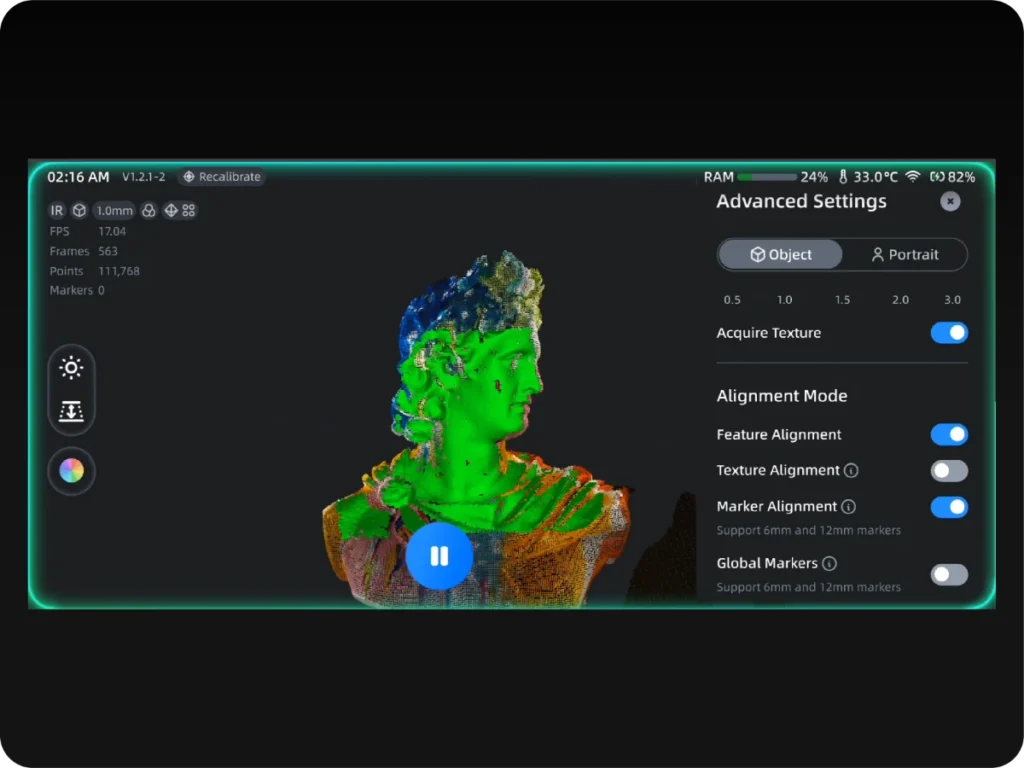Click the four-circles marker icon

click(x=189, y=210)
